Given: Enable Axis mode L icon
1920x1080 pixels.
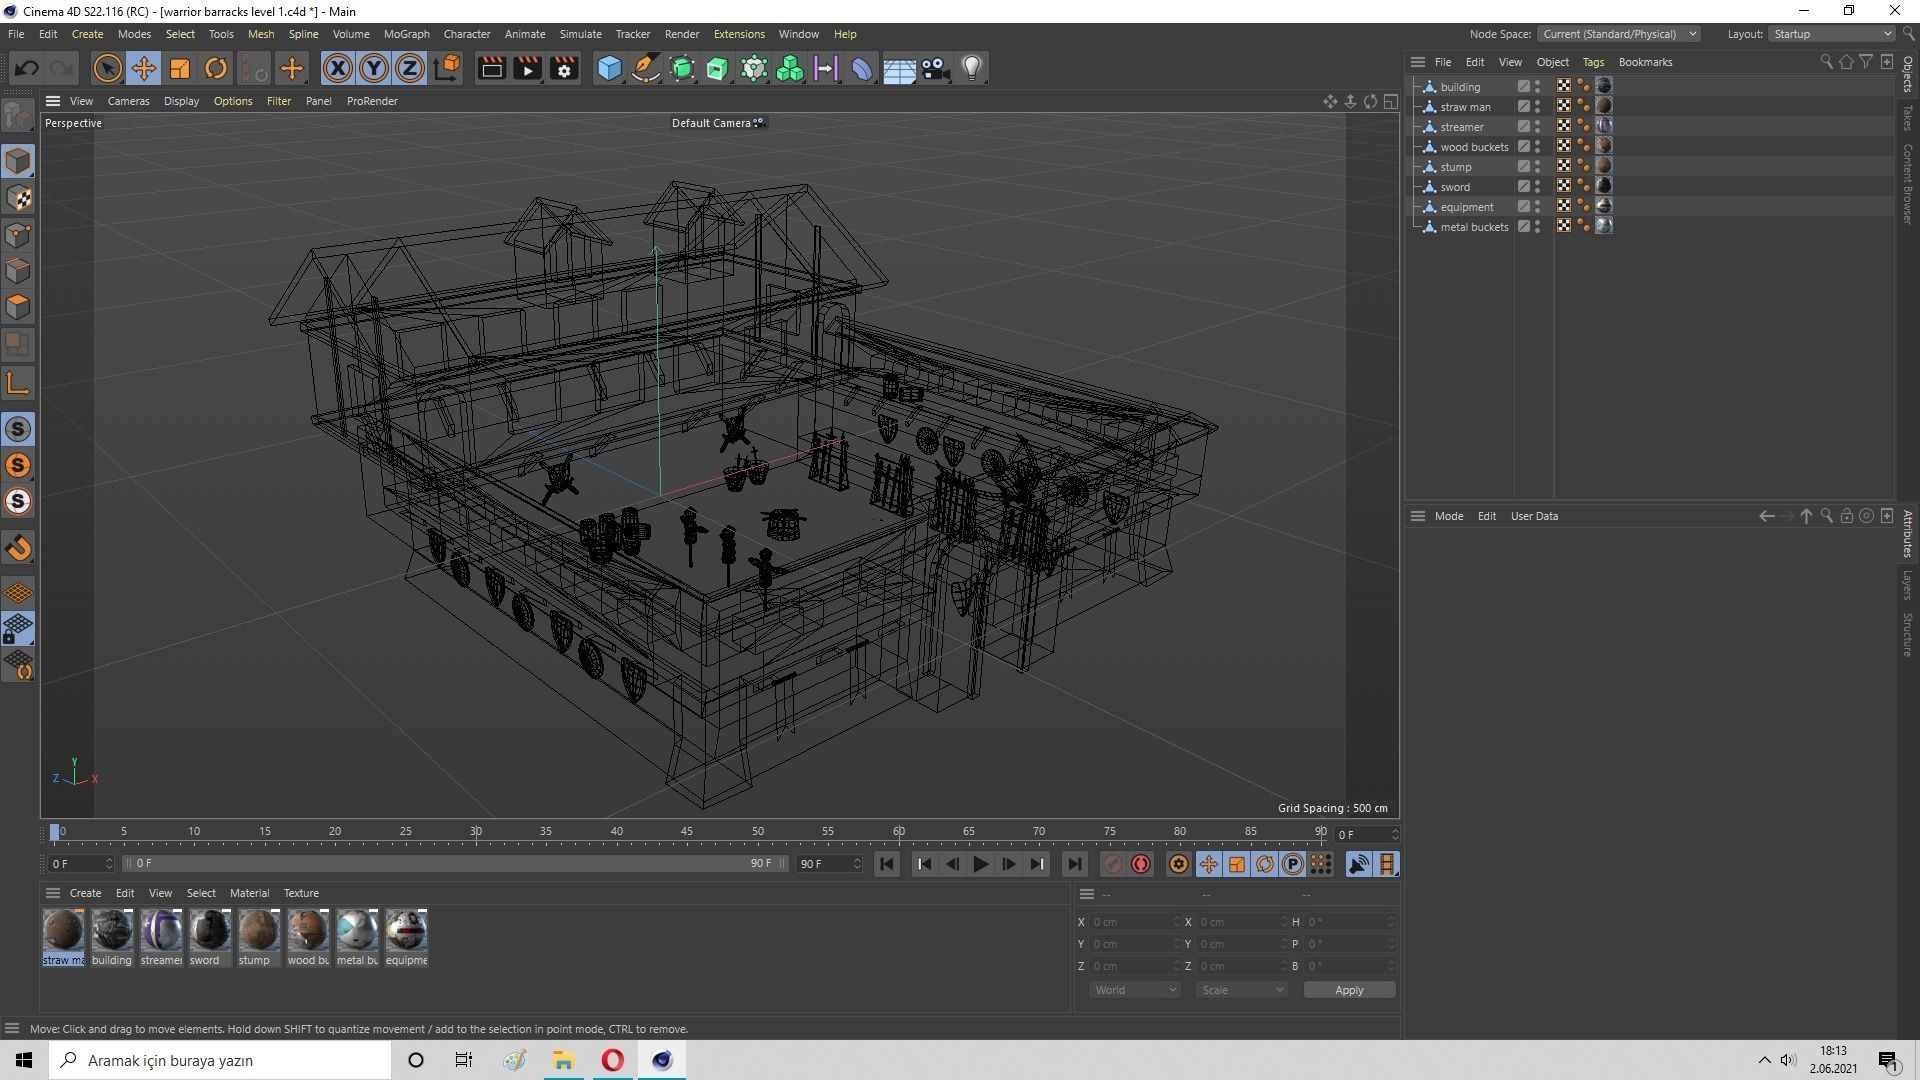Looking at the screenshot, I should (18, 383).
